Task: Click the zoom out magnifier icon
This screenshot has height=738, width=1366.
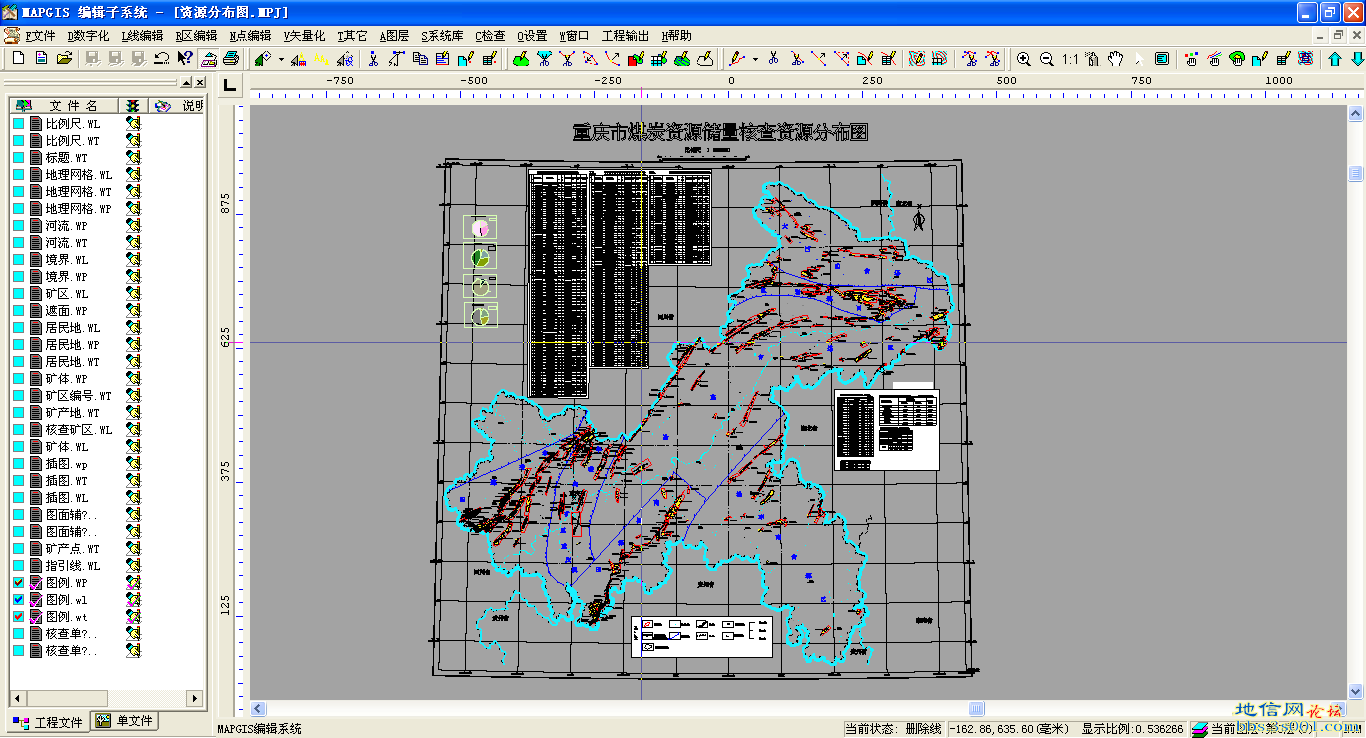Action: click(x=1047, y=59)
